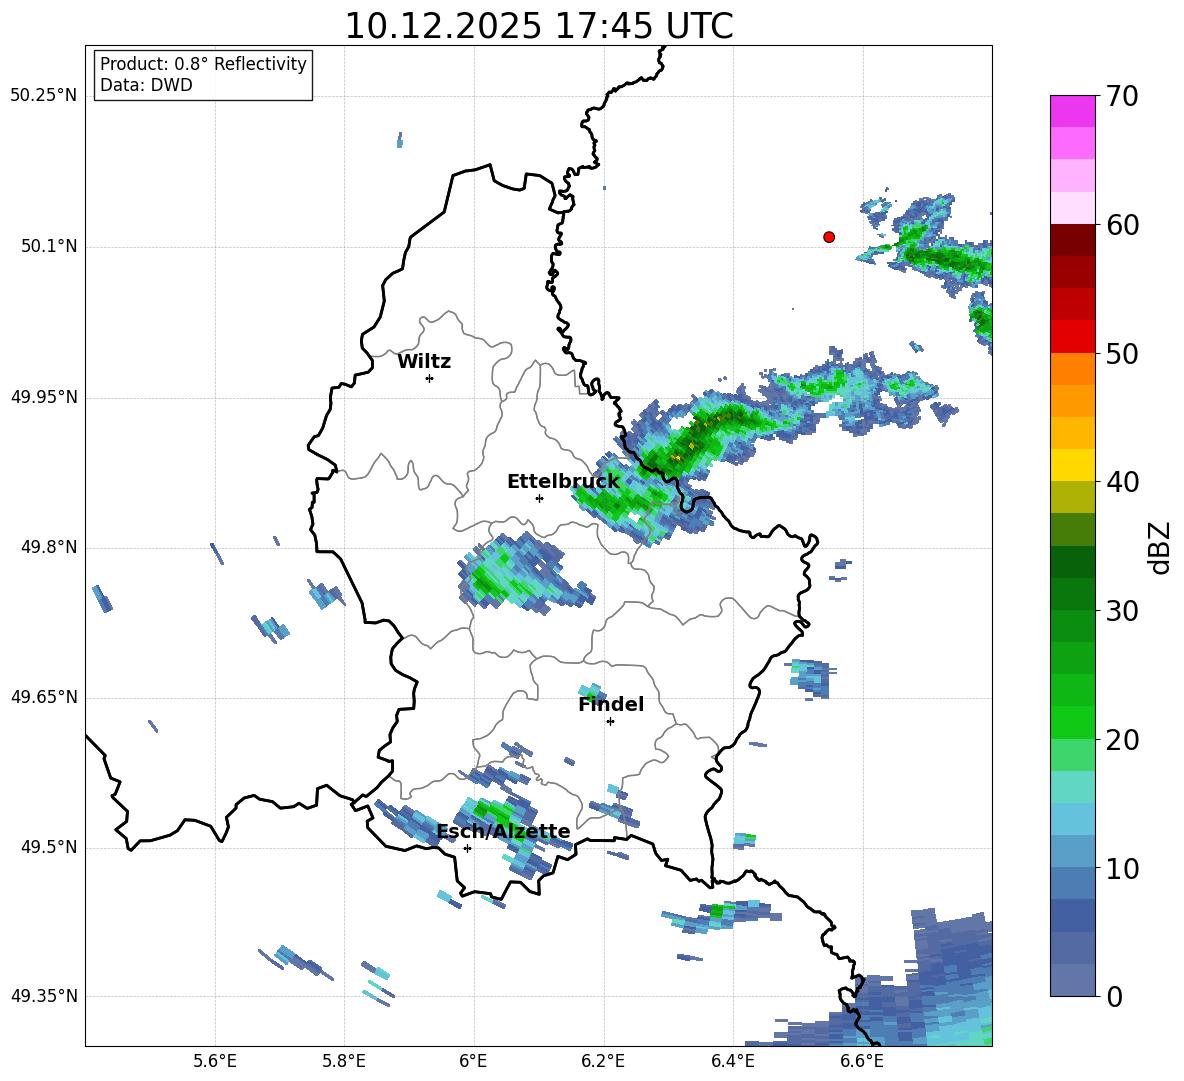Click the orange colorbar segment below 50
This screenshot has width=1184, height=1081.
tap(1072, 368)
